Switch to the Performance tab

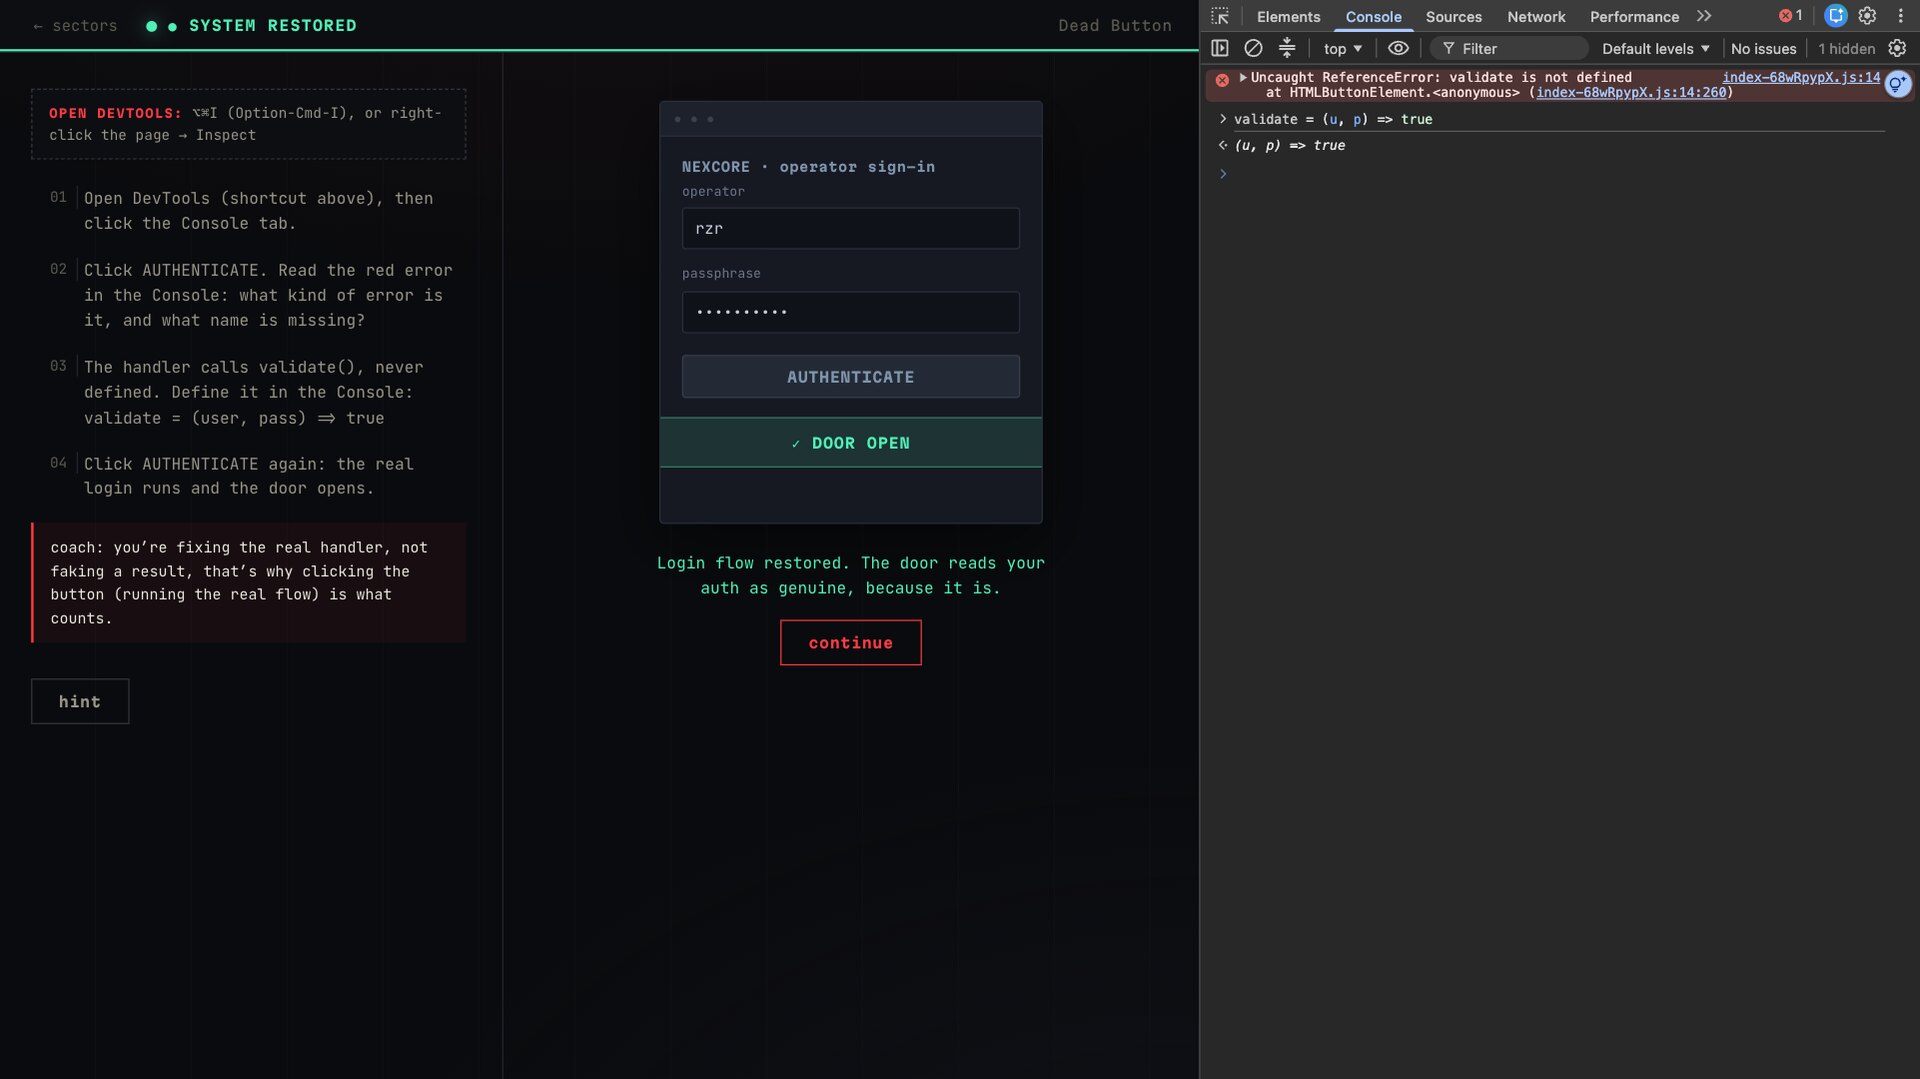tap(1634, 17)
